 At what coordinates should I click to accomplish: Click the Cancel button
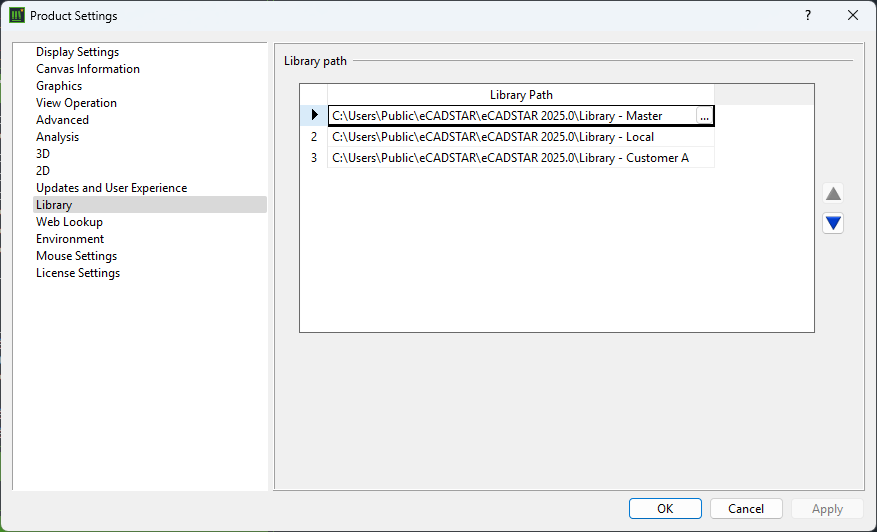click(745, 509)
